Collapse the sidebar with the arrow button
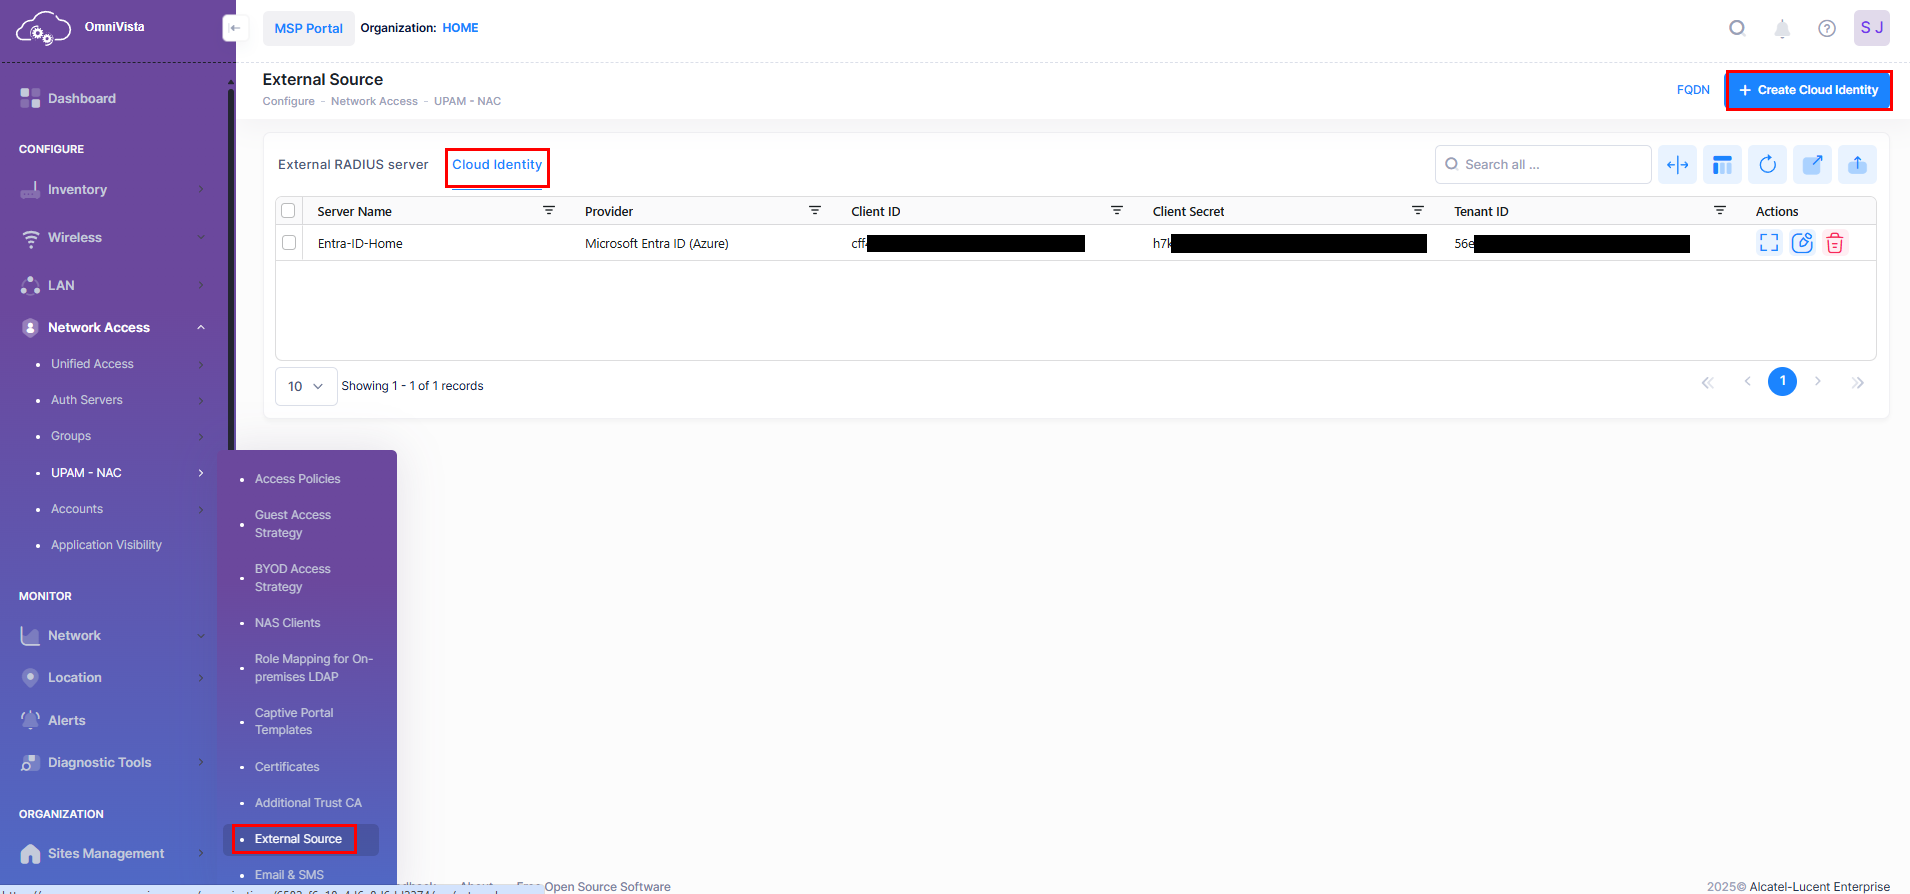1910x894 pixels. tap(235, 28)
